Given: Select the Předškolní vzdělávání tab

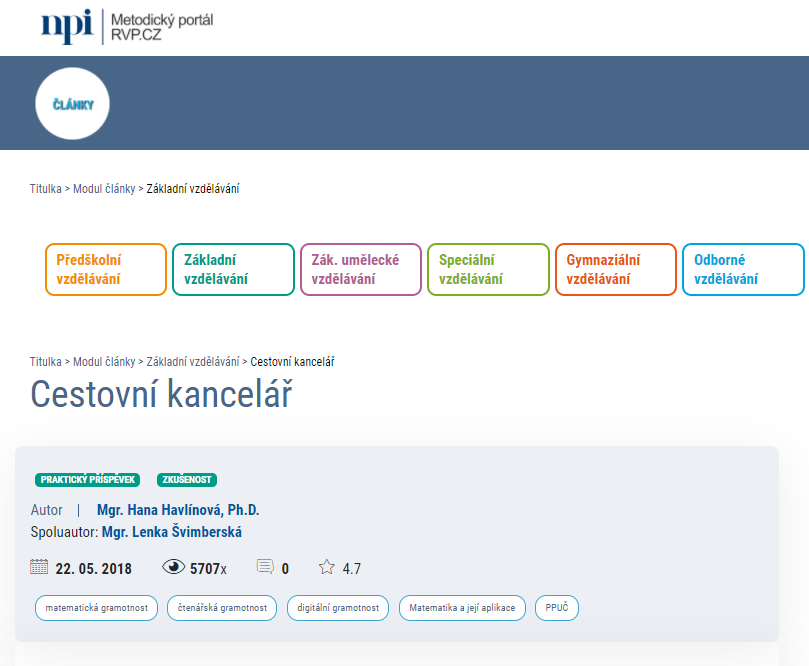Looking at the screenshot, I should (106, 270).
